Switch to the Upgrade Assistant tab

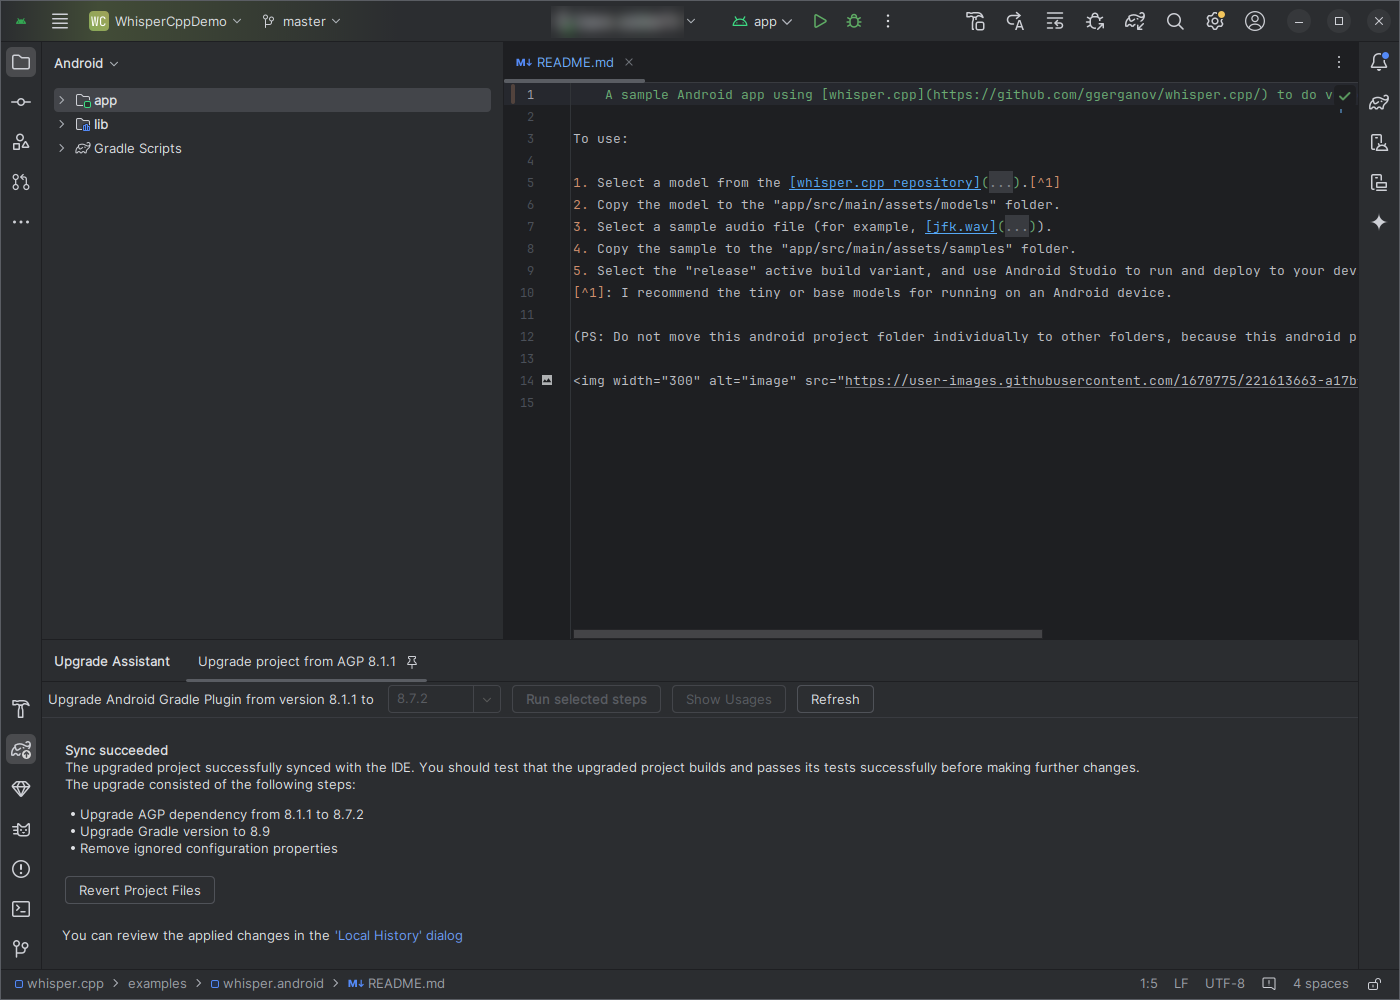tap(111, 661)
